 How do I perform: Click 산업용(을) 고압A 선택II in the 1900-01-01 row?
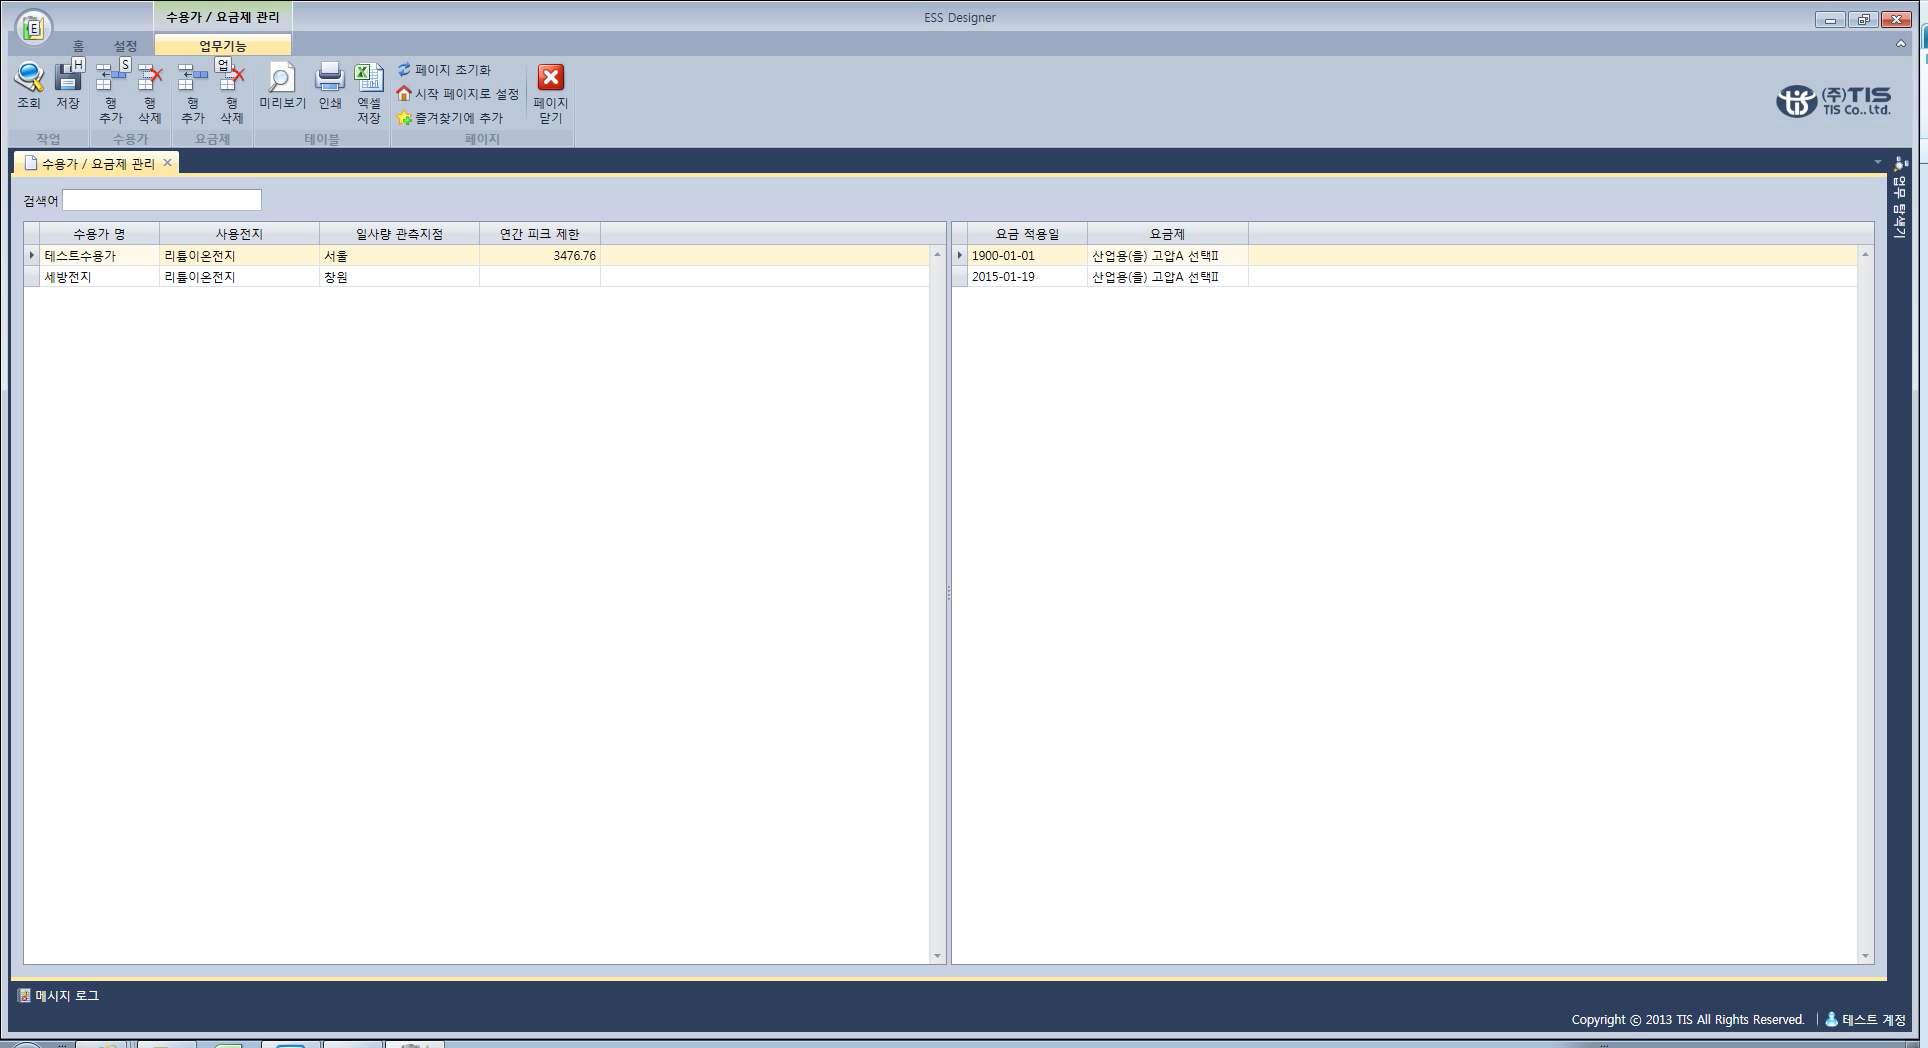click(x=1167, y=256)
